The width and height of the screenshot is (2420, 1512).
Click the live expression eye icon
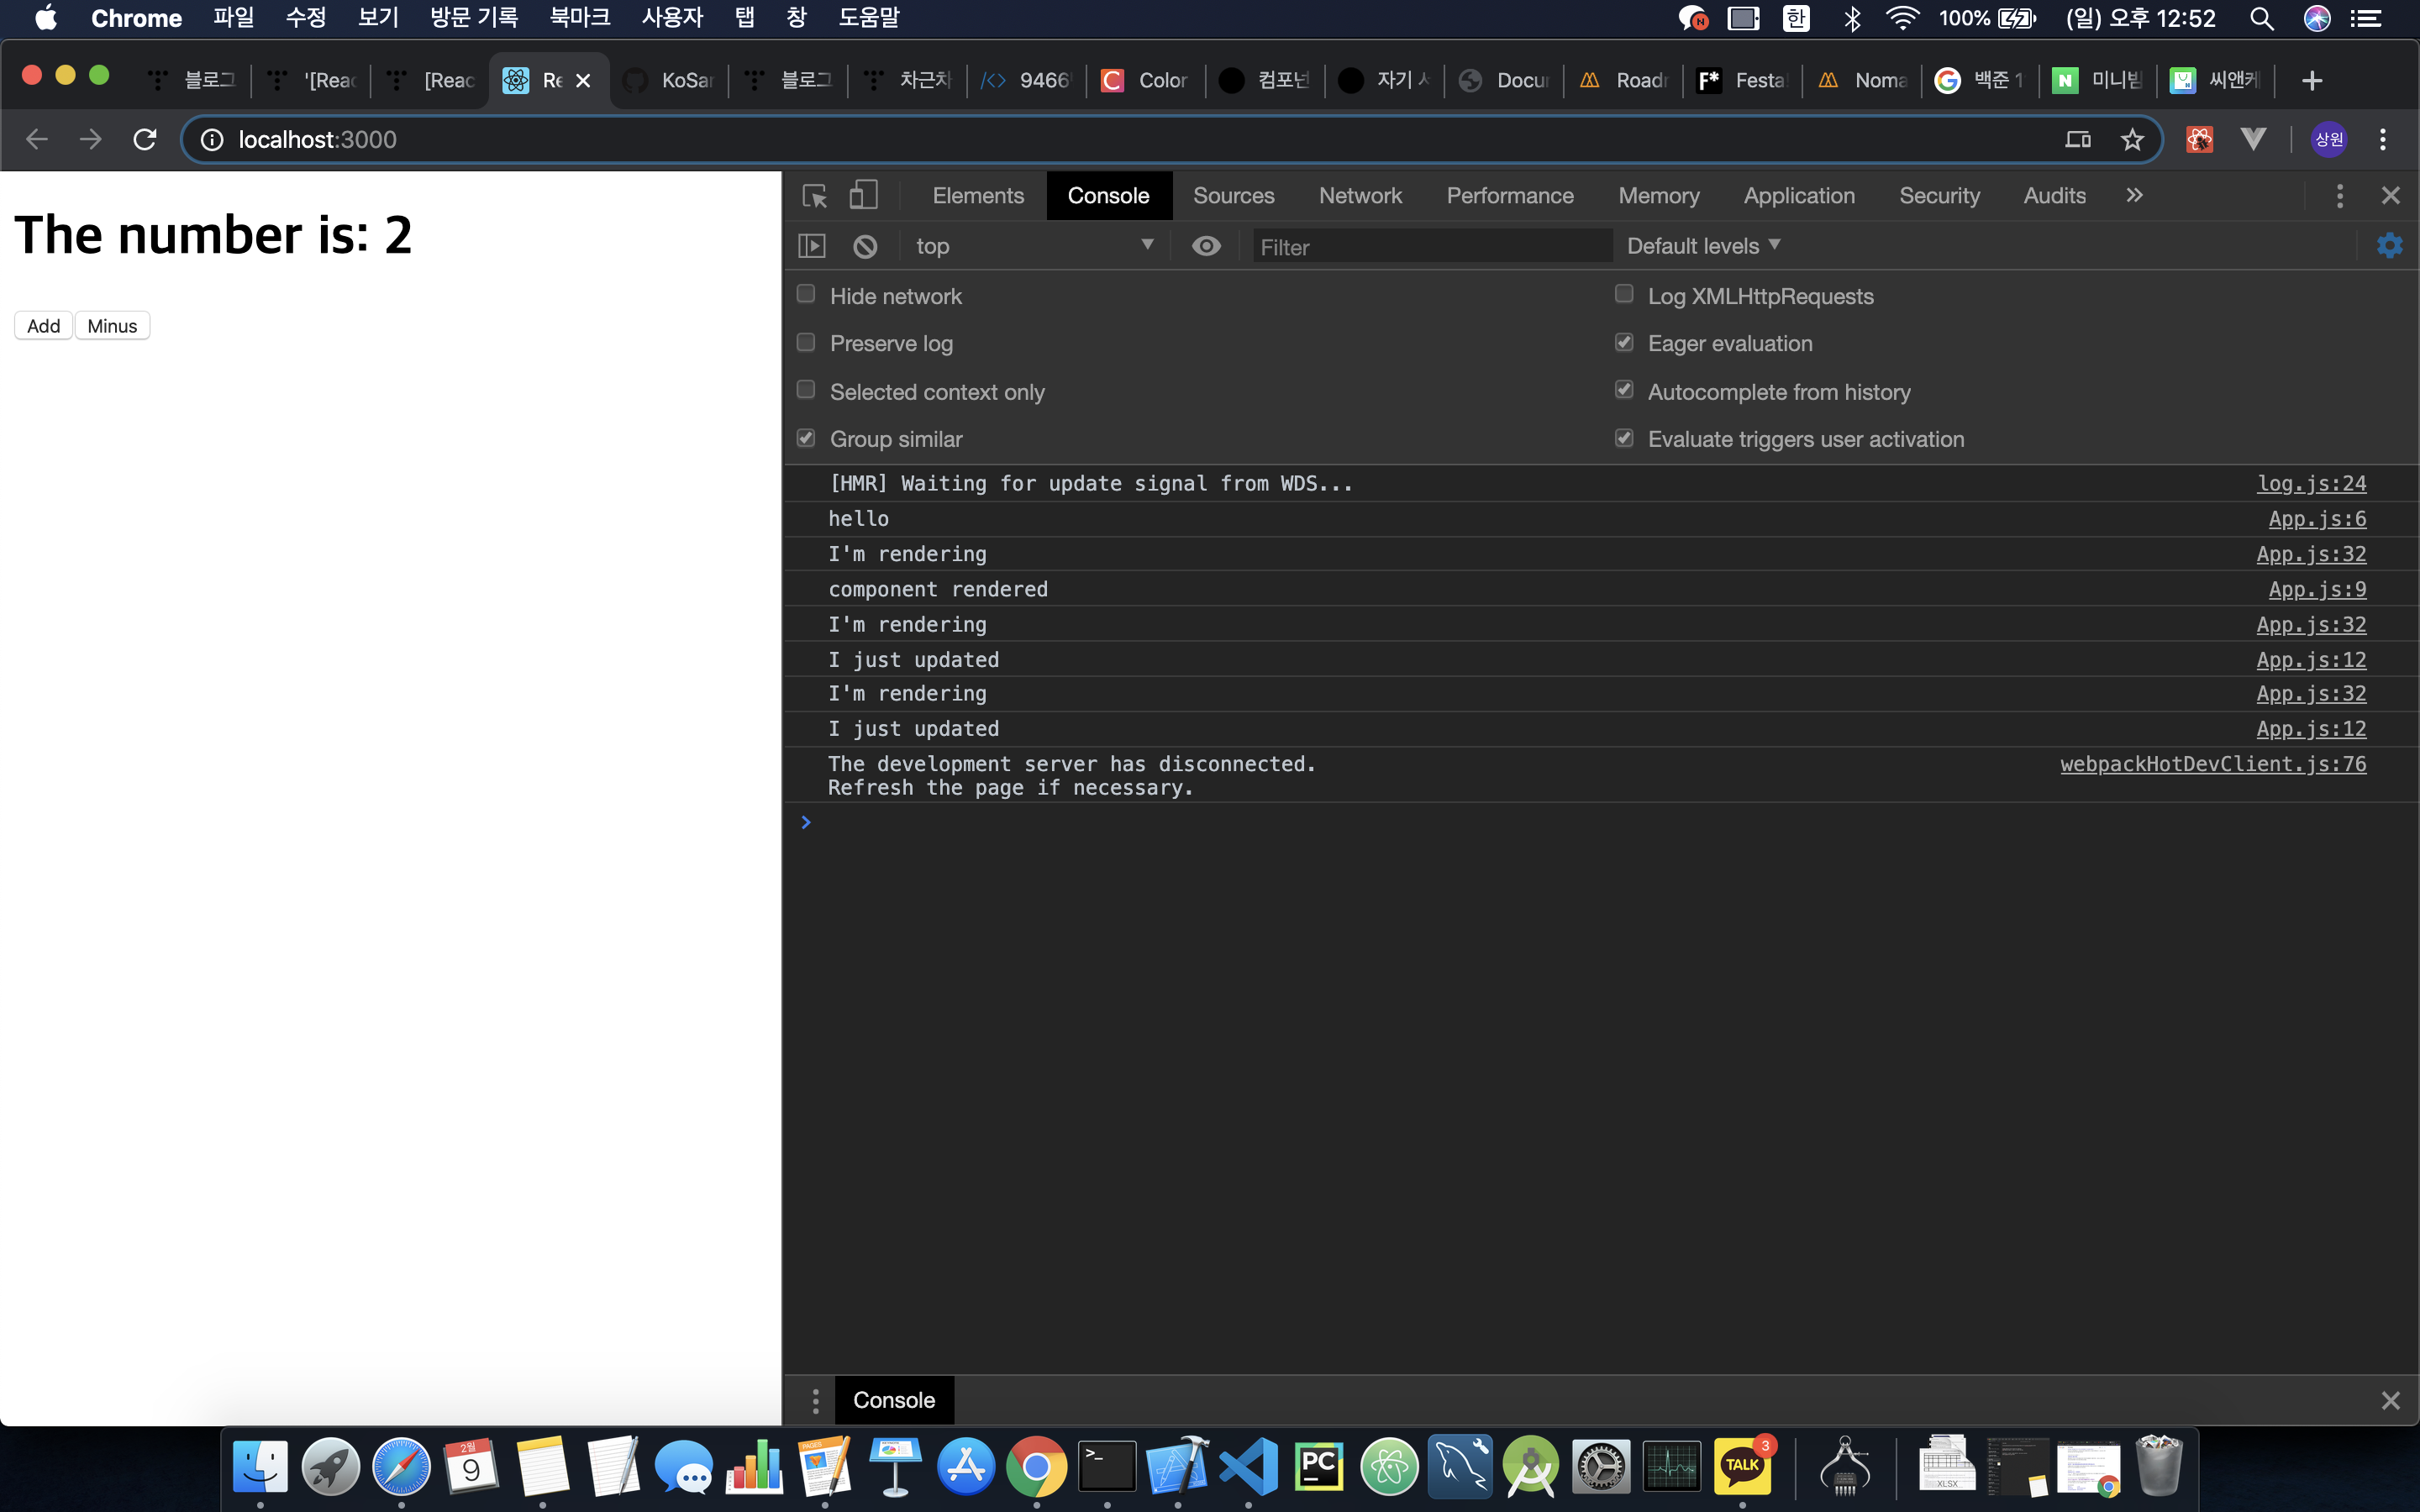coord(1206,246)
